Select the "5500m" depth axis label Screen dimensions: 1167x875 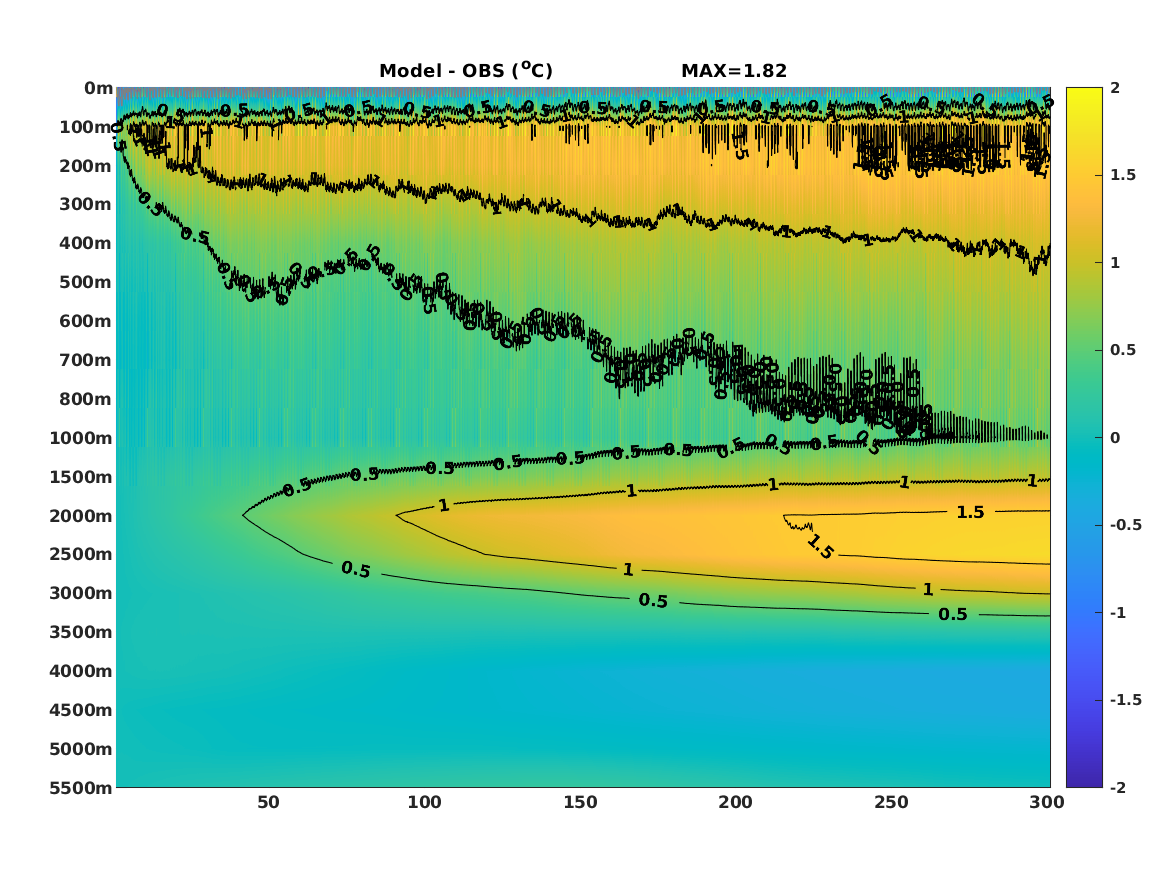[81, 788]
